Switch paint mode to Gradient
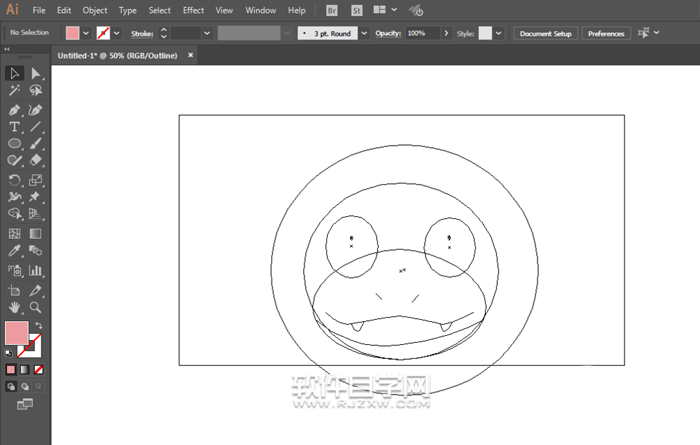Image resolution: width=700 pixels, height=445 pixels. 25,369
